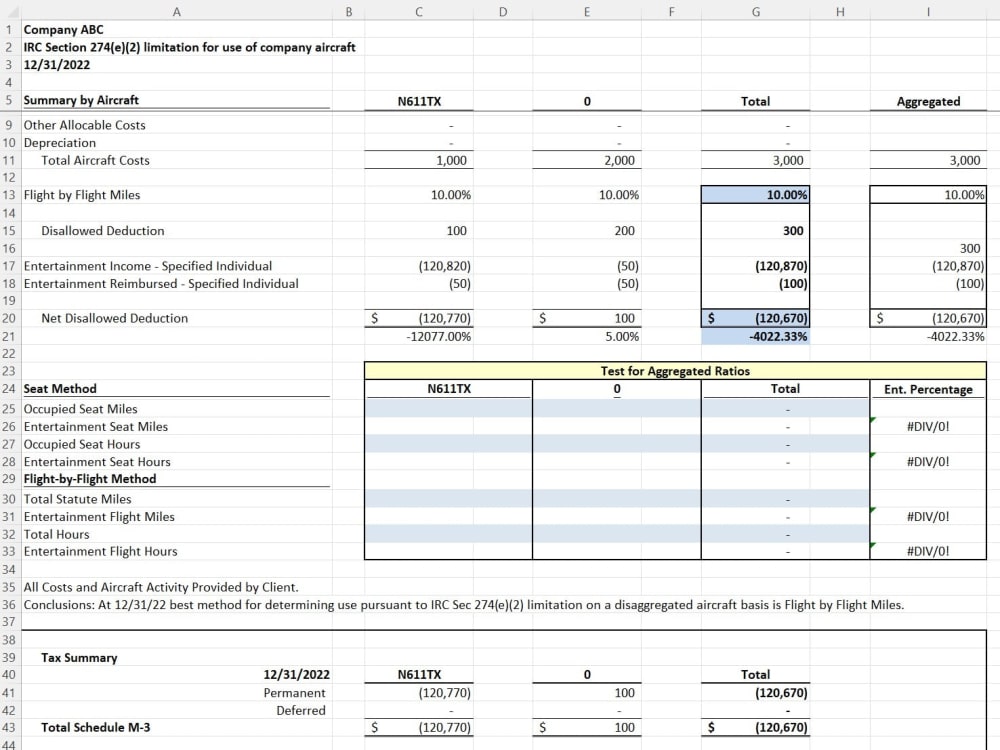
Task: Click the blue highlighted -4022.33% cell
Action: (755, 336)
